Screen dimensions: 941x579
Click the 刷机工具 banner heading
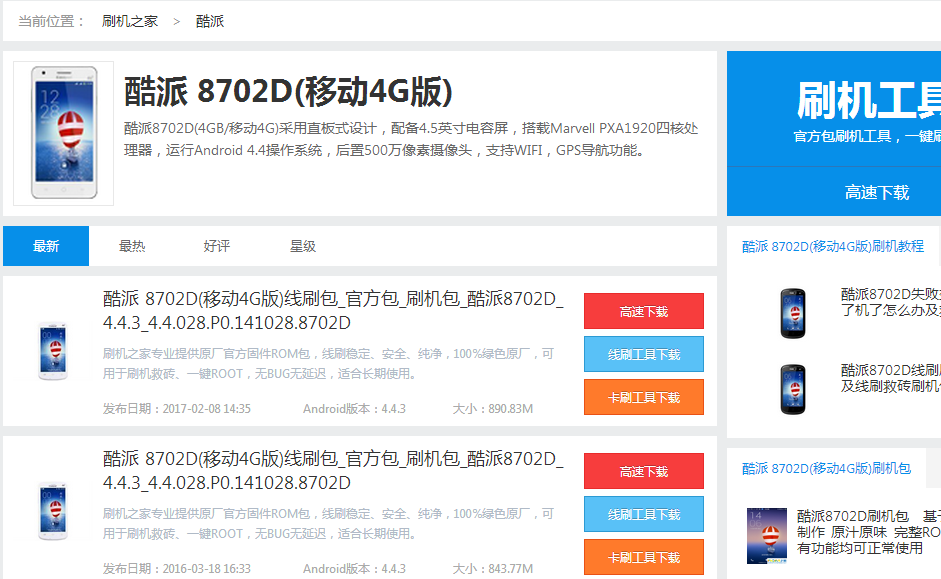click(869, 101)
